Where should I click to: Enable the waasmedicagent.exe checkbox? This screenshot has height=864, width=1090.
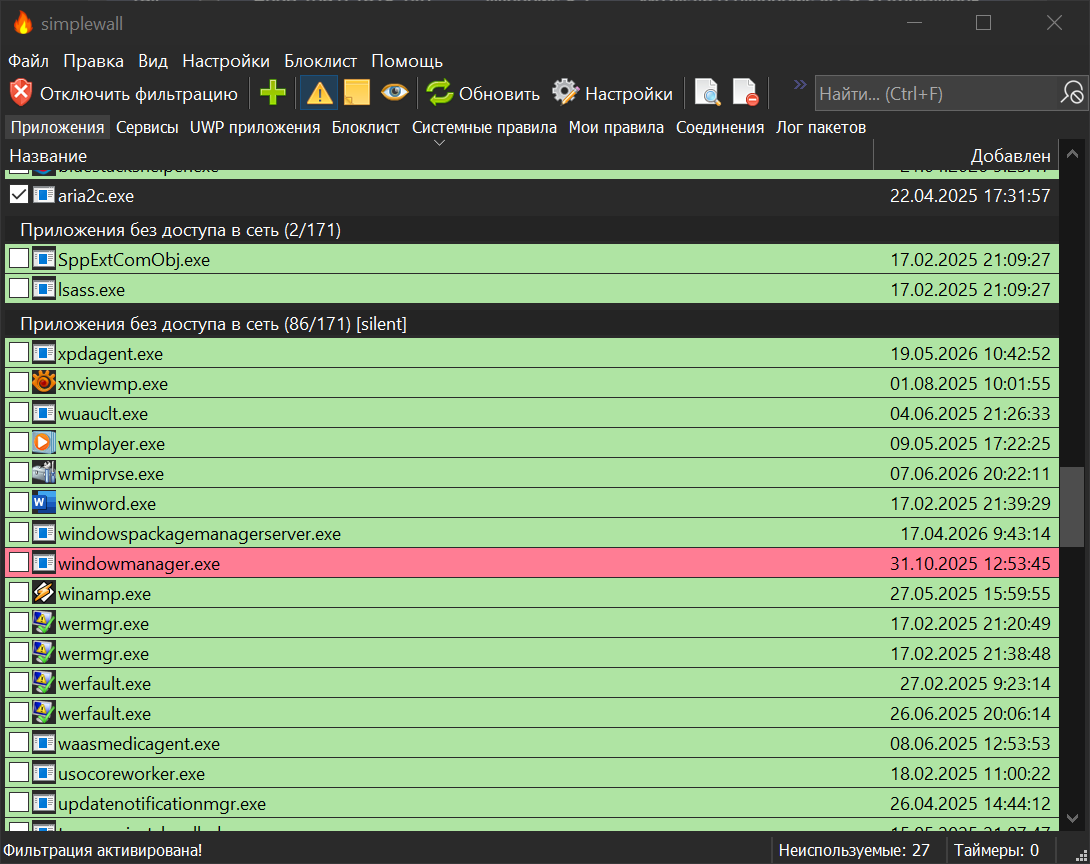coord(19,743)
